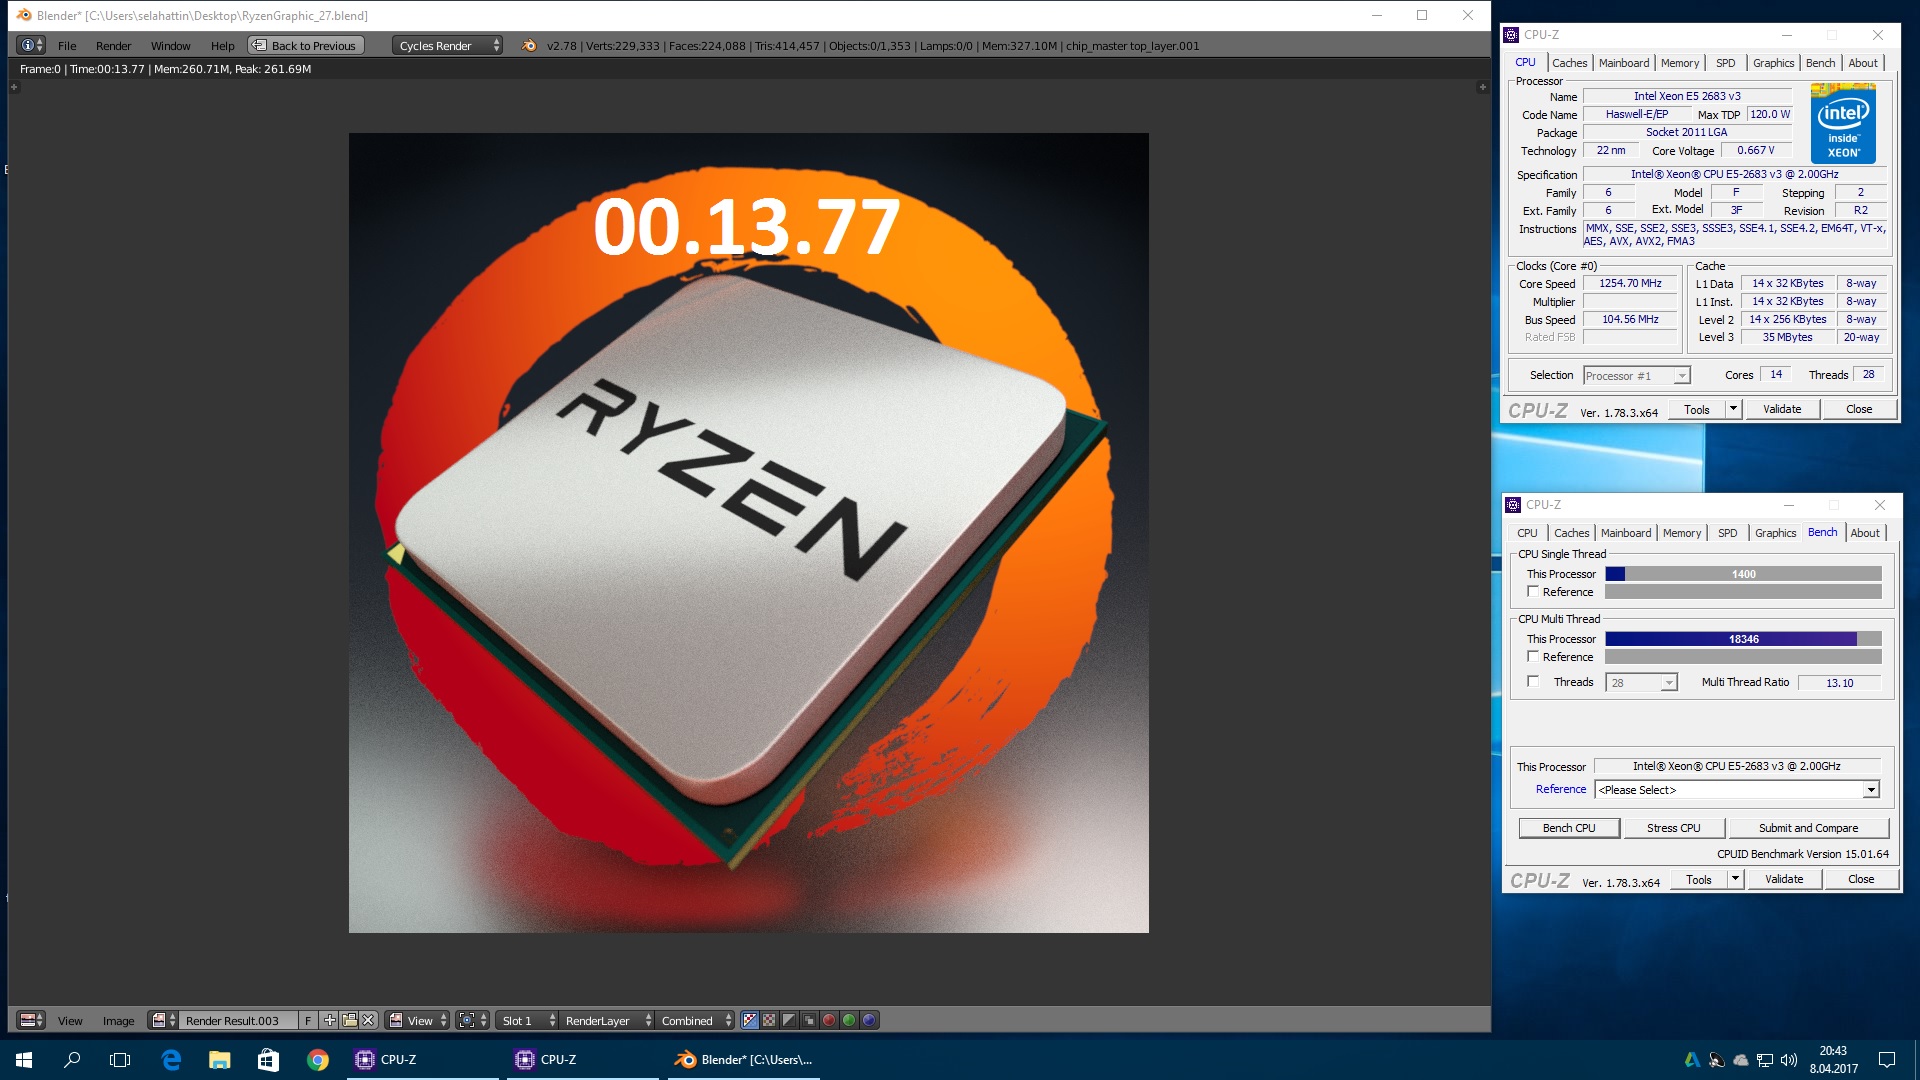Open SPD tab in upper CPU-Z window
The image size is (1920, 1080).
[1725, 63]
